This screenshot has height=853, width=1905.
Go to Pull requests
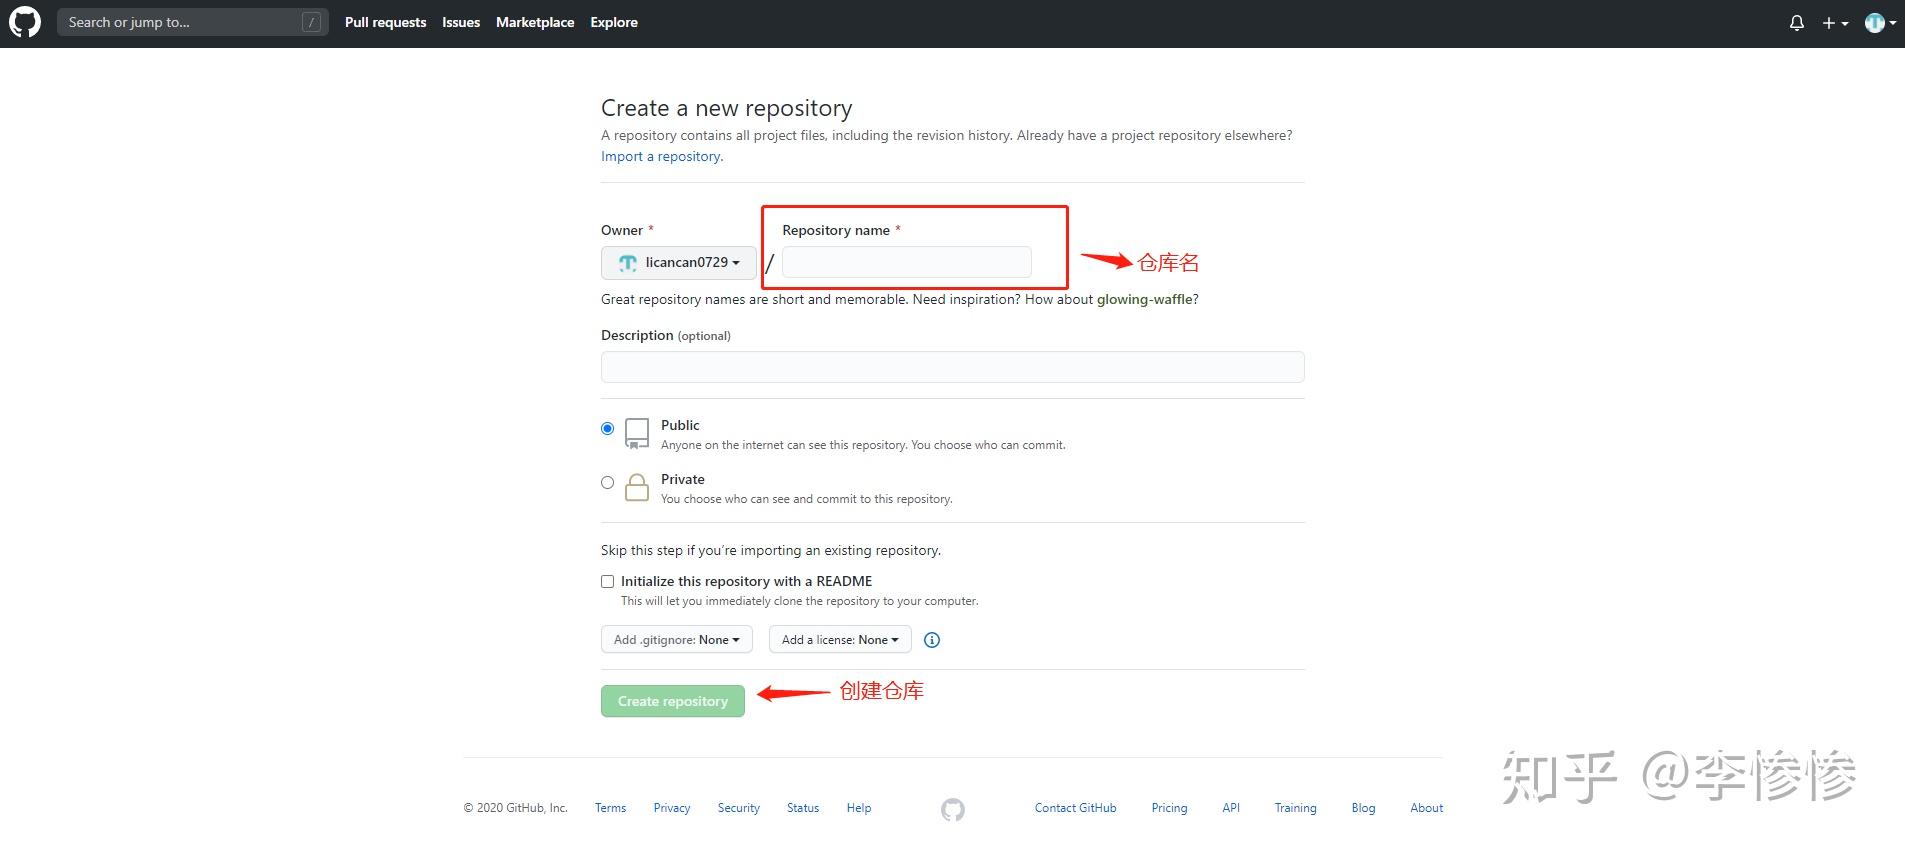[x=385, y=22]
